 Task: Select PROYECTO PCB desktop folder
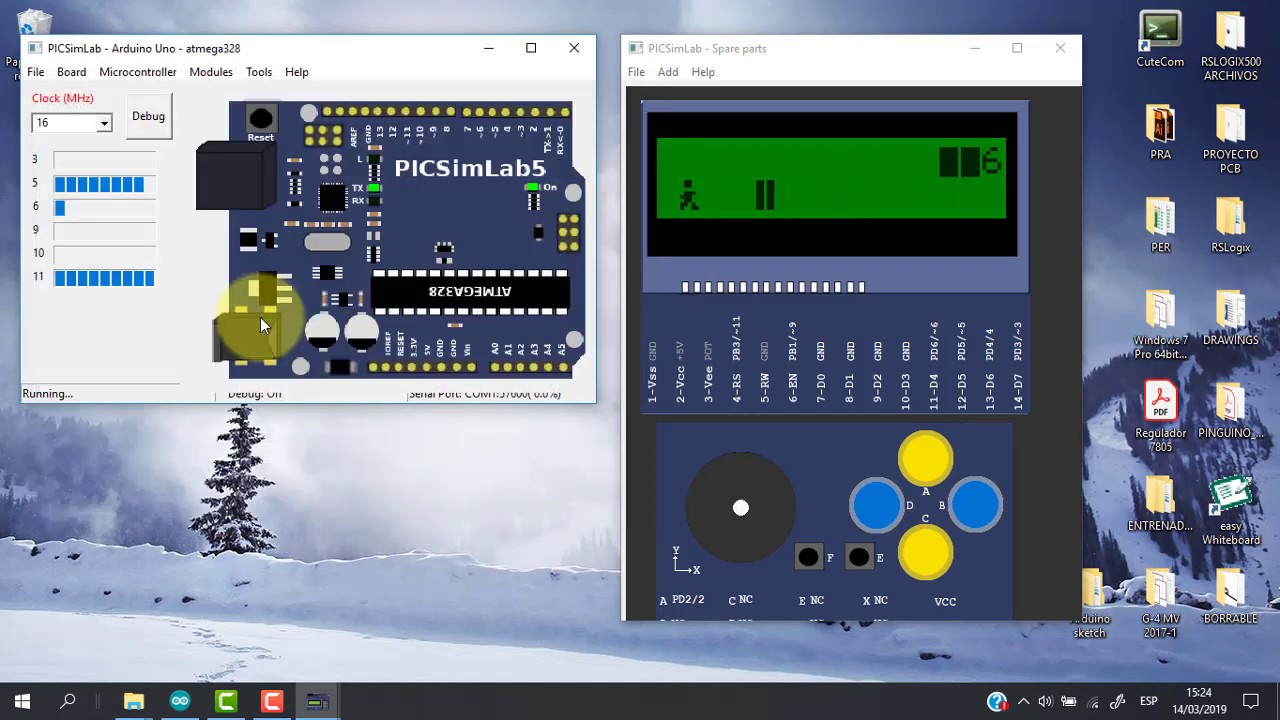[x=1230, y=139]
